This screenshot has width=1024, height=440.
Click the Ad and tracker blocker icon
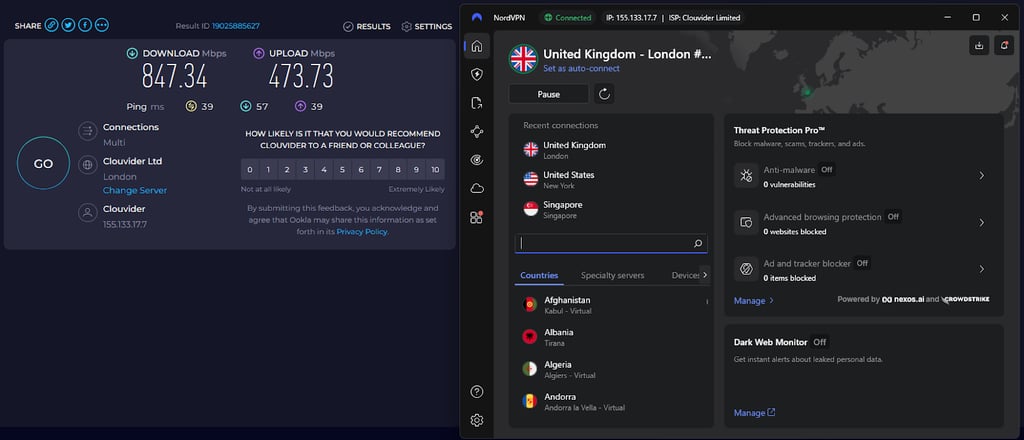pyautogui.click(x=746, y=269)
